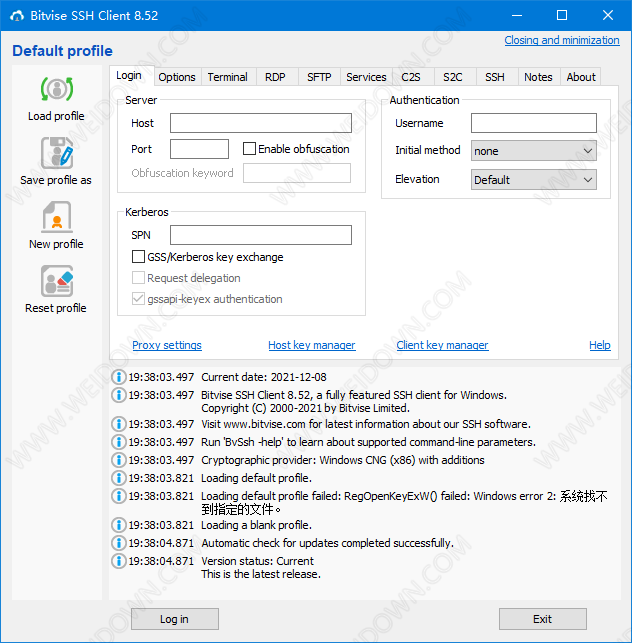This screenshot has width=632, height=643.
Task: Toggle Request delegation checkbox
Action: point(138,278)
